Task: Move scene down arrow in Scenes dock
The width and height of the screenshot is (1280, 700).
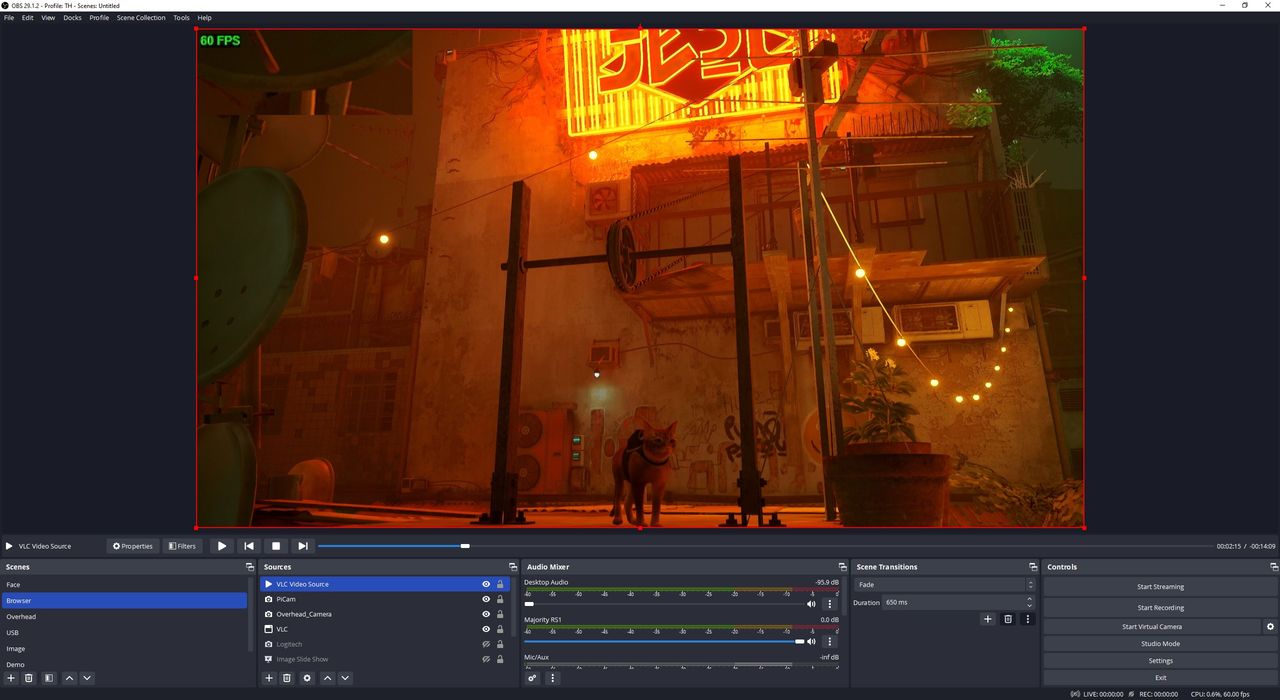Action: click(87, 678)
